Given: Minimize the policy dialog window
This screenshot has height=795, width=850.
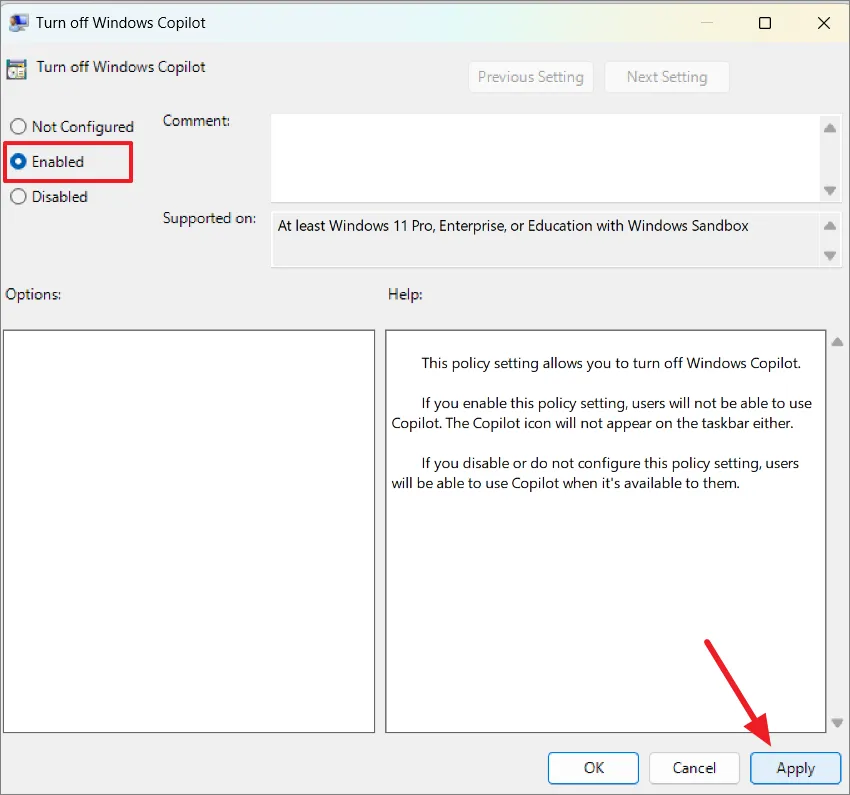Looking at the screenshot, I should 706,23.
